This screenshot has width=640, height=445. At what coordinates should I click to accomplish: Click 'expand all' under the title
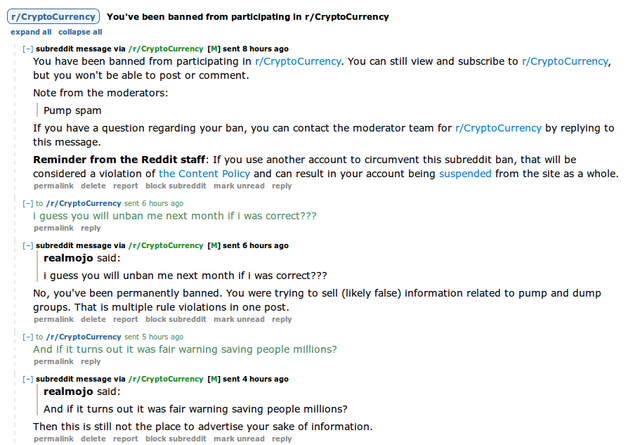(x=31, y=32)
